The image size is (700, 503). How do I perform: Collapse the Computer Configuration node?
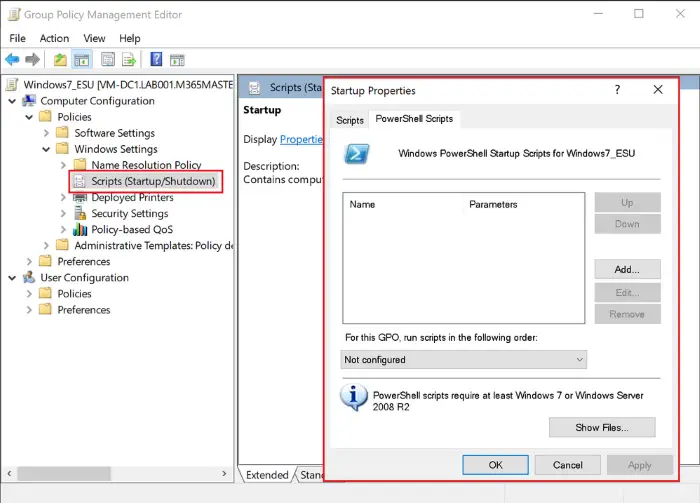12,101
